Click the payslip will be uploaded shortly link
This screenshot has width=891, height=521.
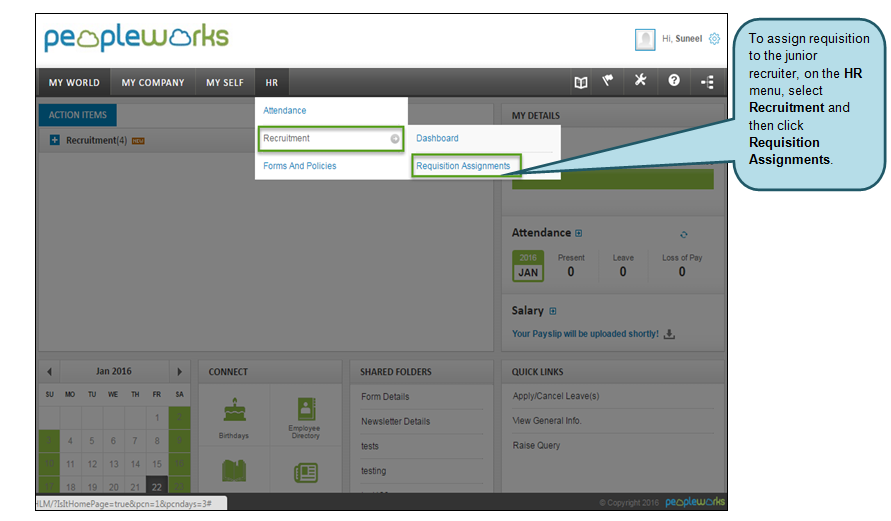[585, 334]
